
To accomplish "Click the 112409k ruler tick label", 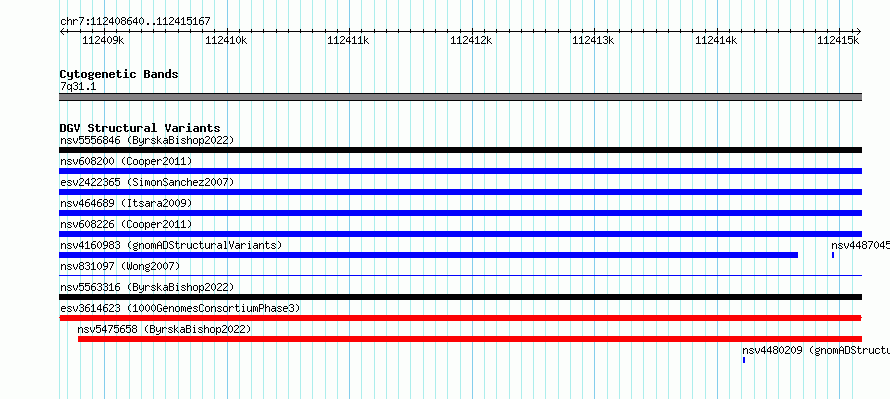I will pyautogui.click(x=103, y=40).
